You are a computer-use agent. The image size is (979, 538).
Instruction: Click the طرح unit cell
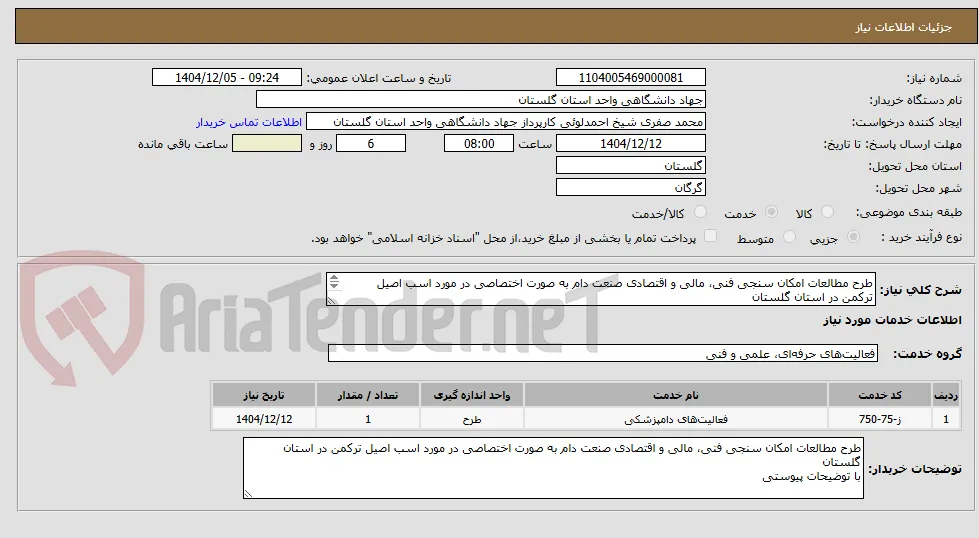tap(471, 419)
